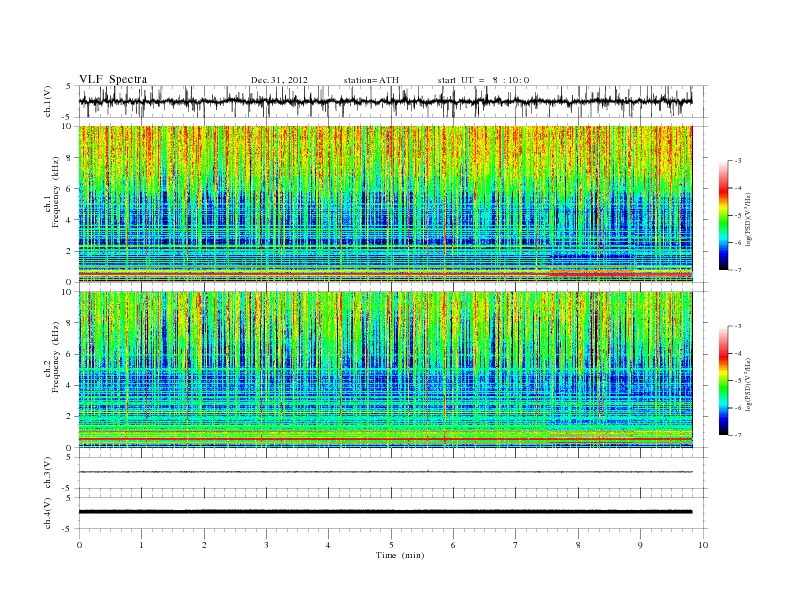Click the "-3" label on ch.1 color bar

pos(738,161)
